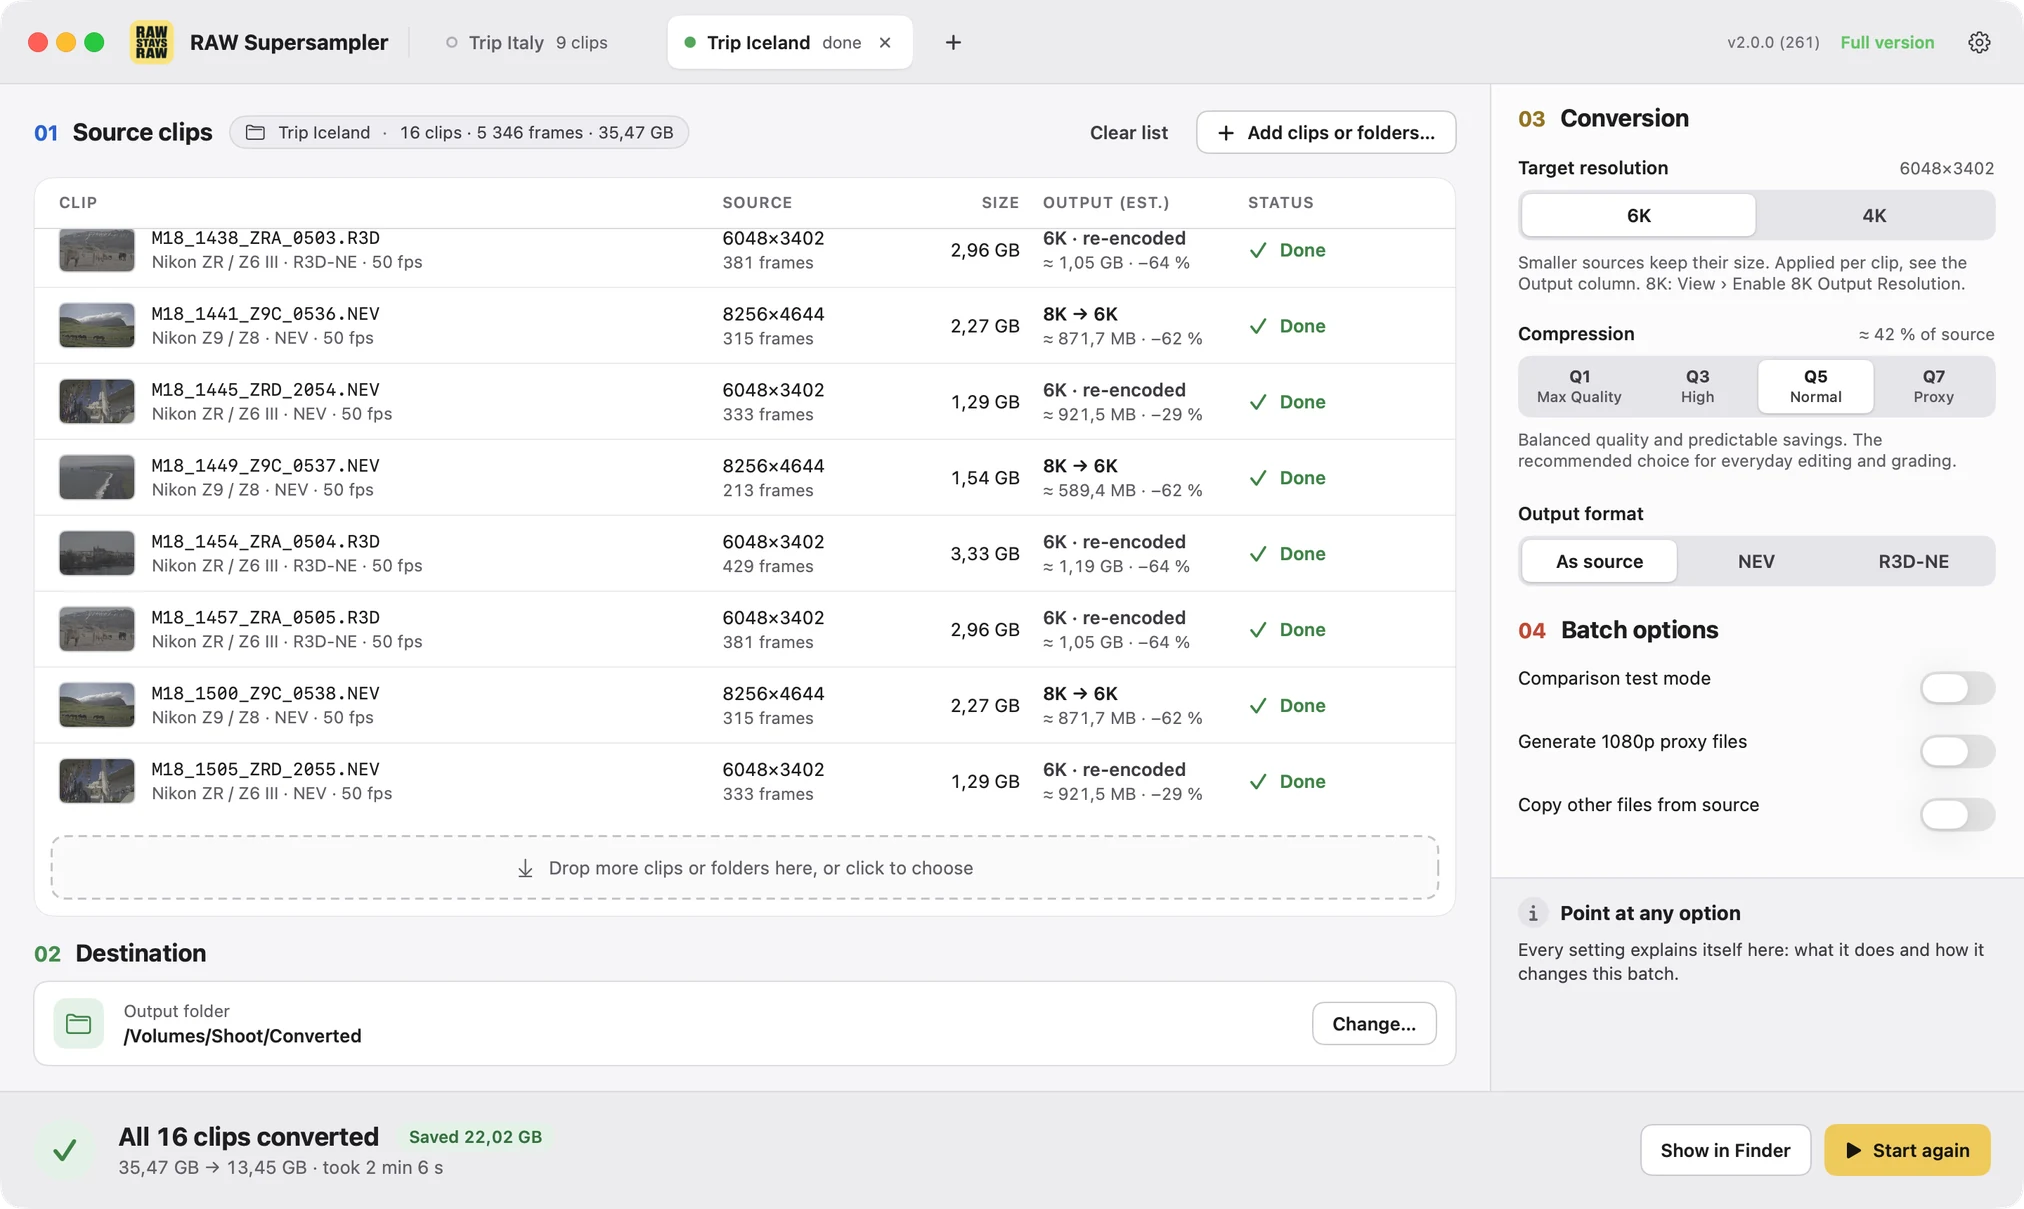This screenshot has height=1209, width=2024.
Task: Click the Start again button
Action: [1907, 1150]
